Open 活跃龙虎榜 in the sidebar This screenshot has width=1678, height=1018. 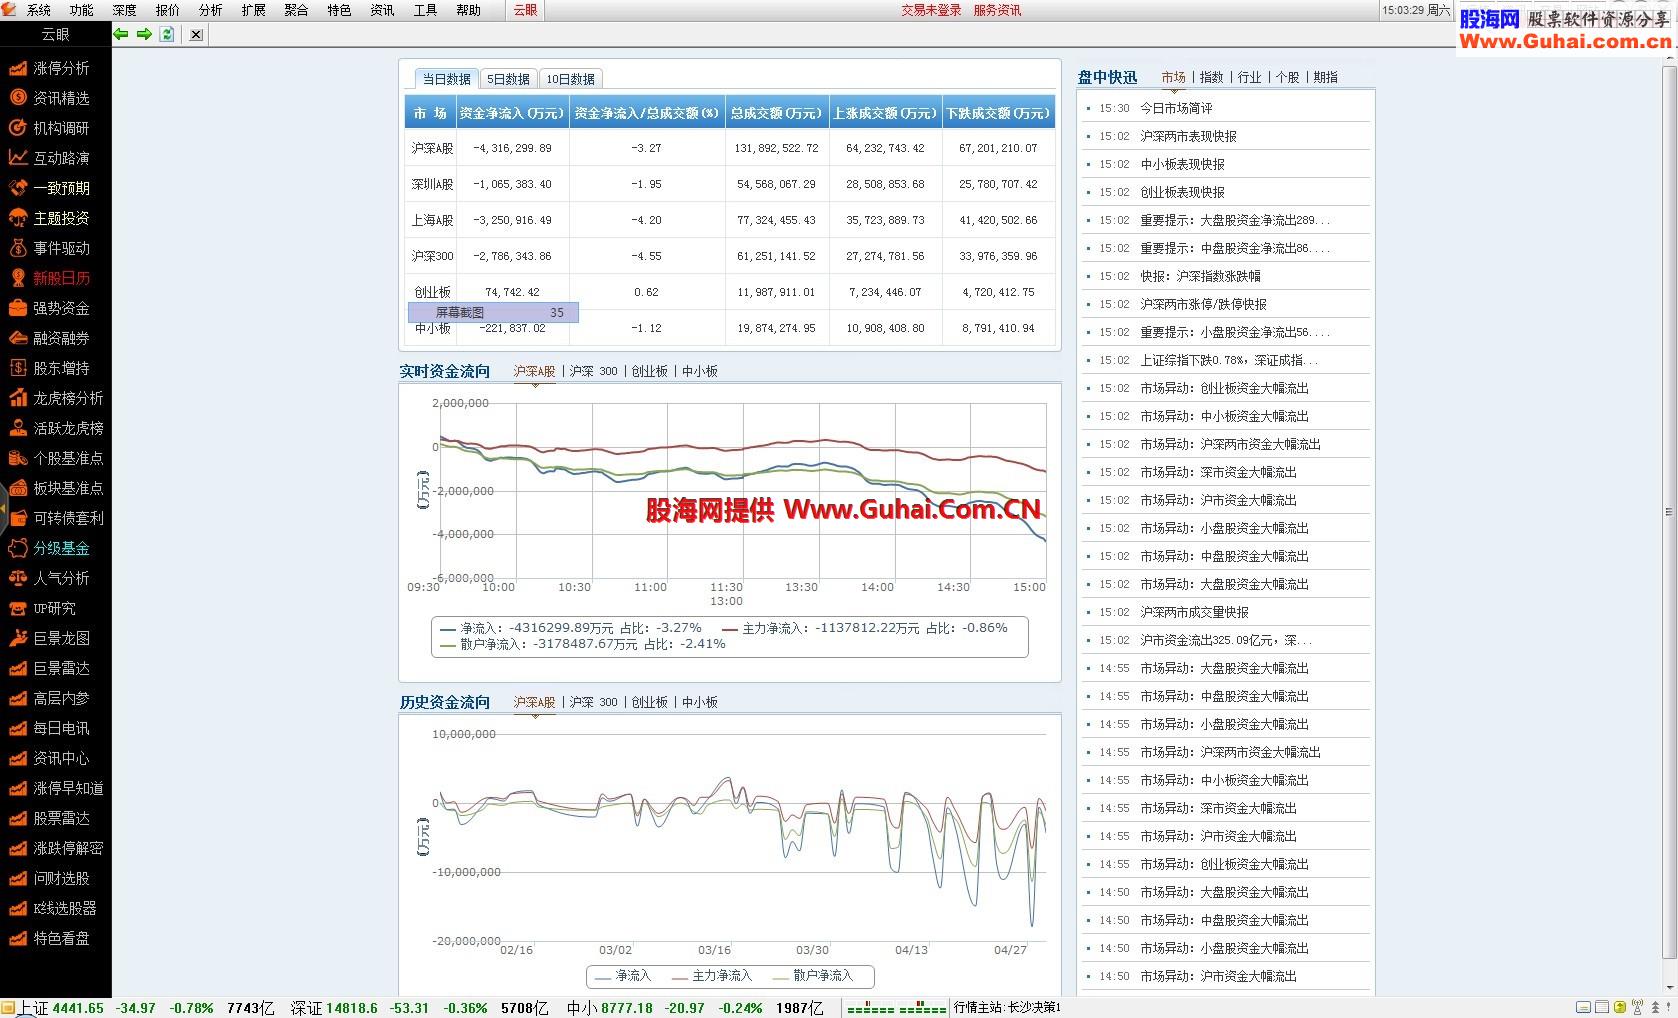[56, 428]
